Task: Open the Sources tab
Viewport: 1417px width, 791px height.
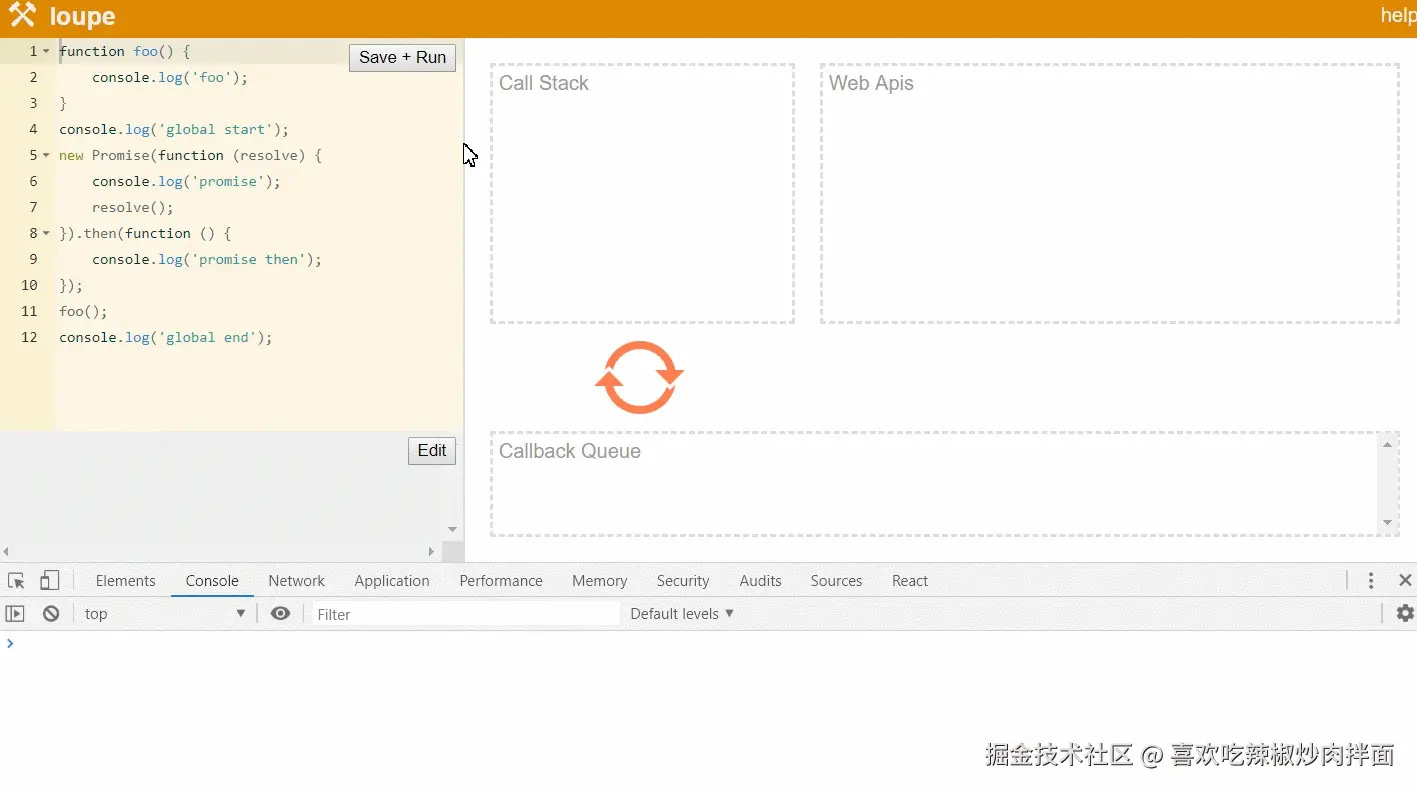Action: pos(836,581)
